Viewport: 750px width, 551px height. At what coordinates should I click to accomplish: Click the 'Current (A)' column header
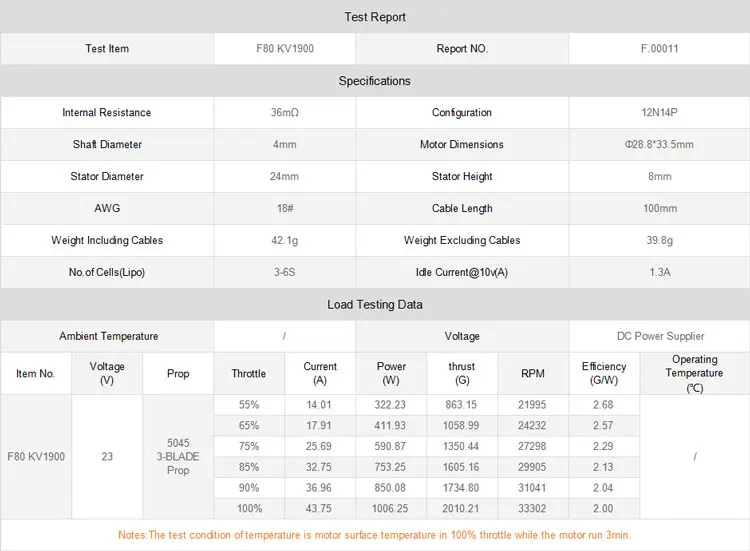point(320,374)
